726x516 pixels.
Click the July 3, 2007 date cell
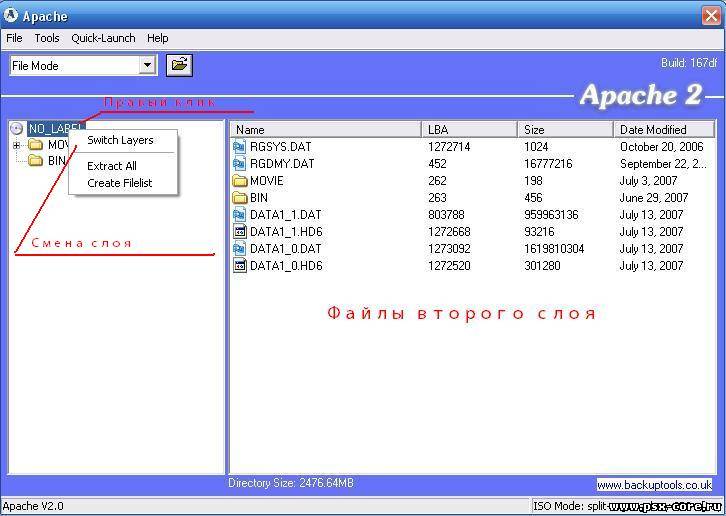coord(648,181)
